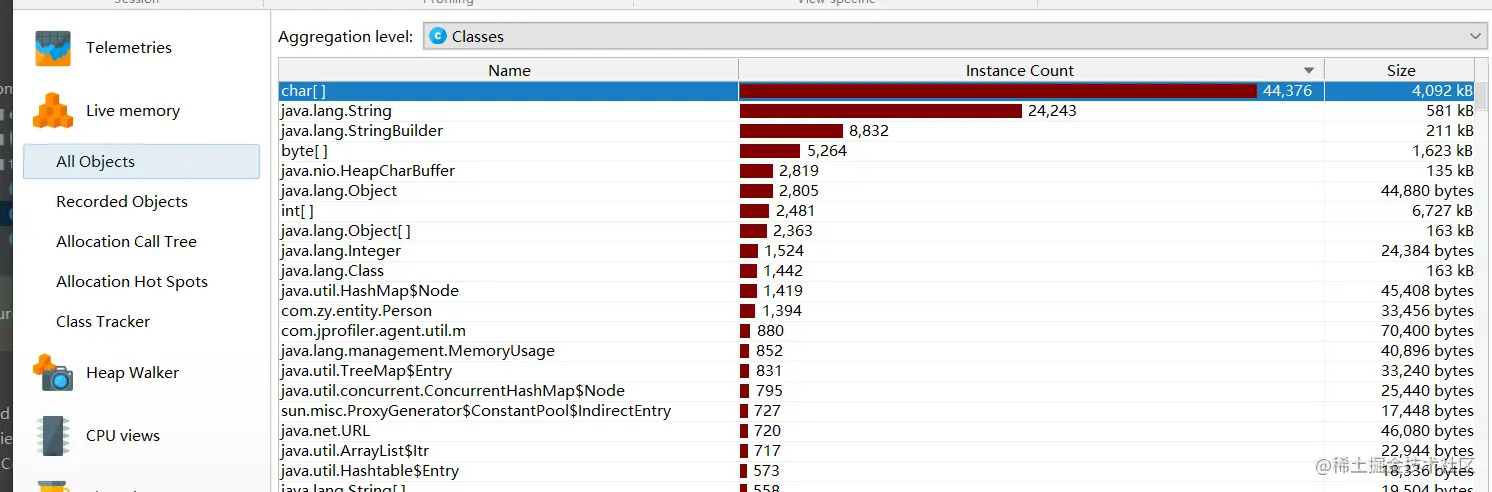Select the byte[ ] class row
This screenshot has height=492, width=1492.
878,151
